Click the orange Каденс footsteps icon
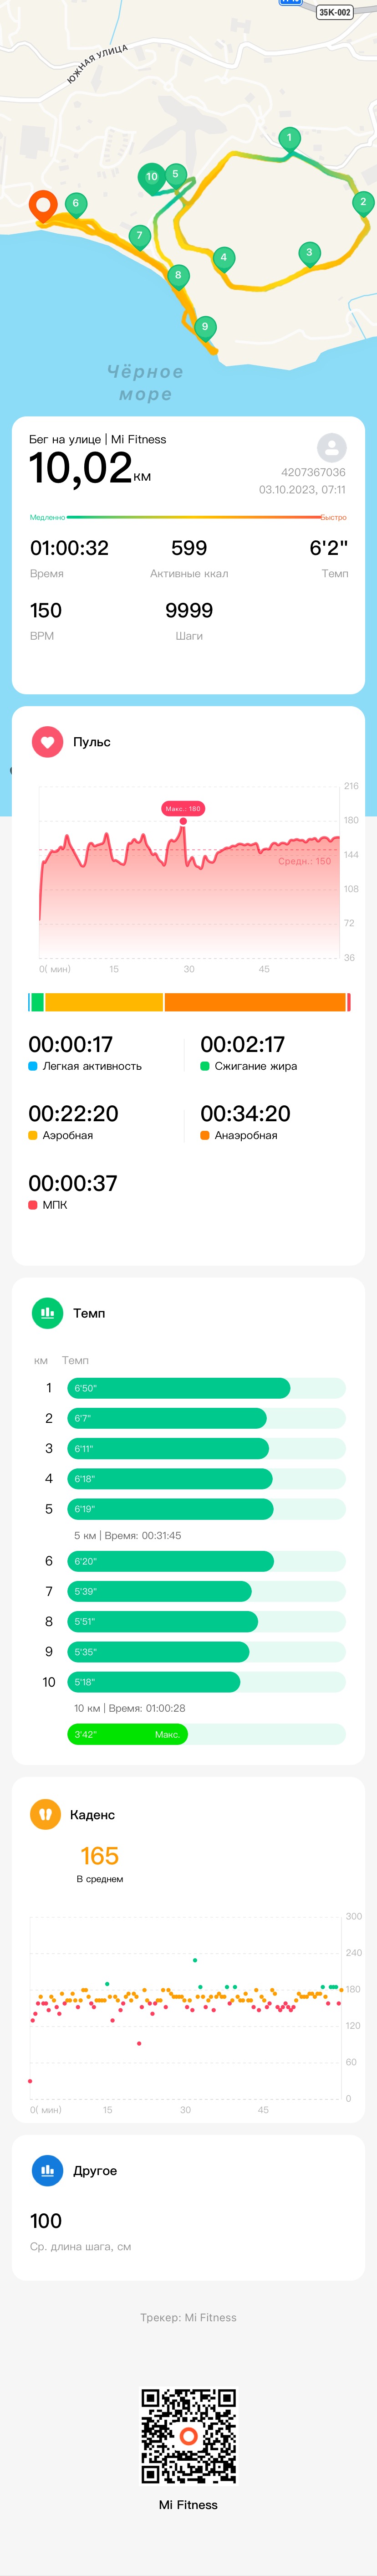The image size is (377, 2576). point(45,1814)
